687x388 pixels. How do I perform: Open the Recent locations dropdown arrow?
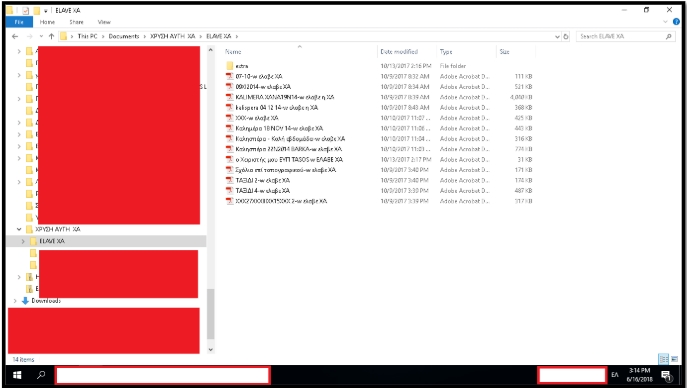tap(41, 36)
